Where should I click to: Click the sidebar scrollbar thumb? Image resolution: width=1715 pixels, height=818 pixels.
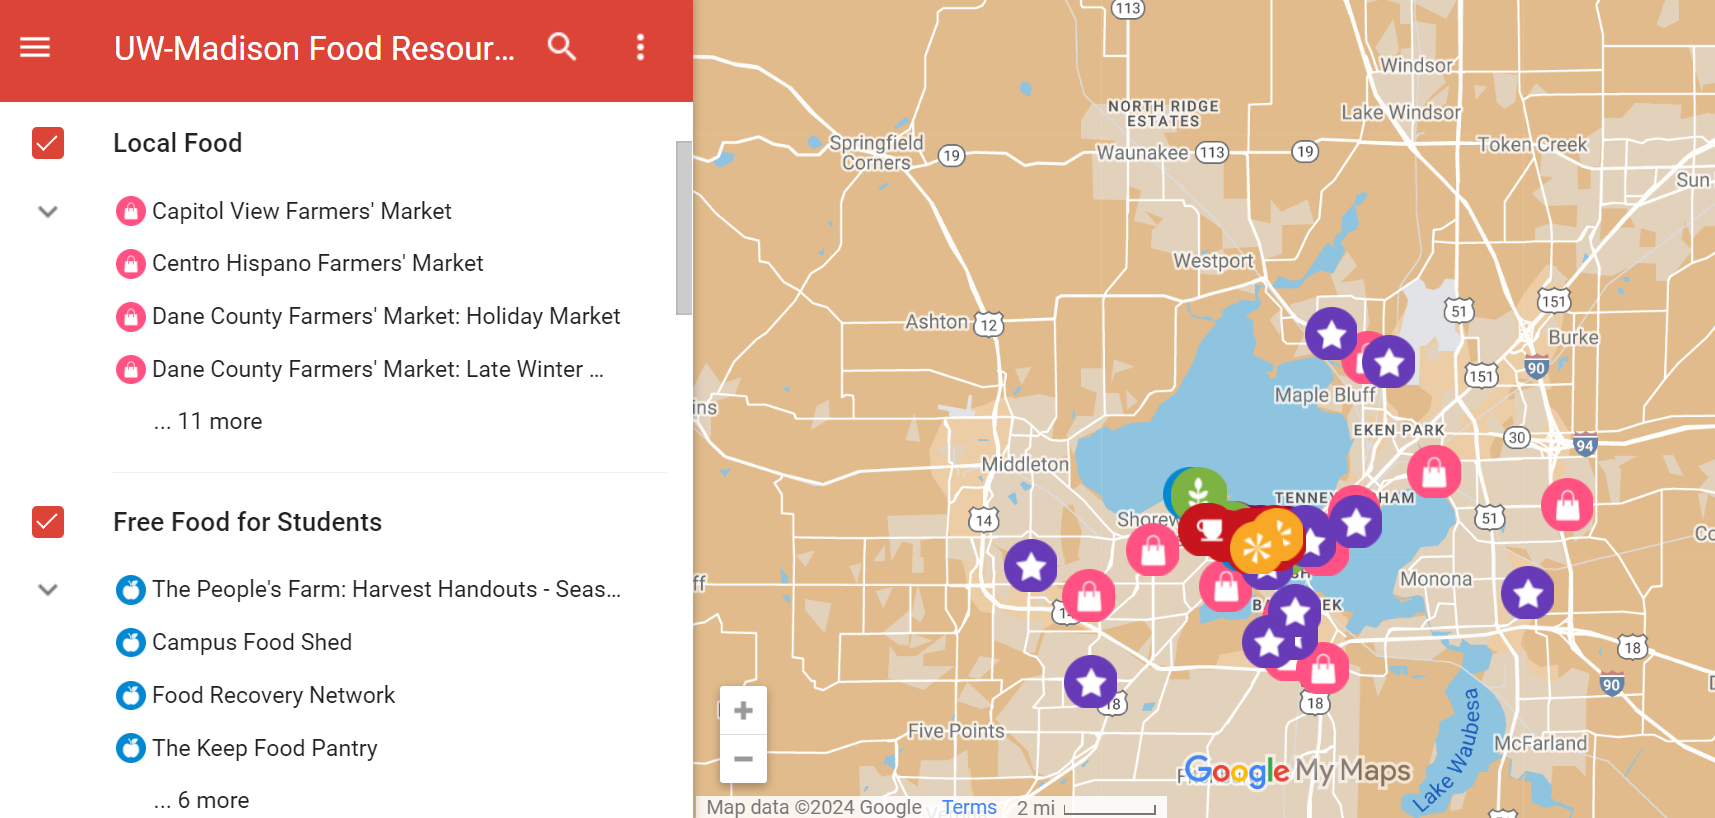684,228
